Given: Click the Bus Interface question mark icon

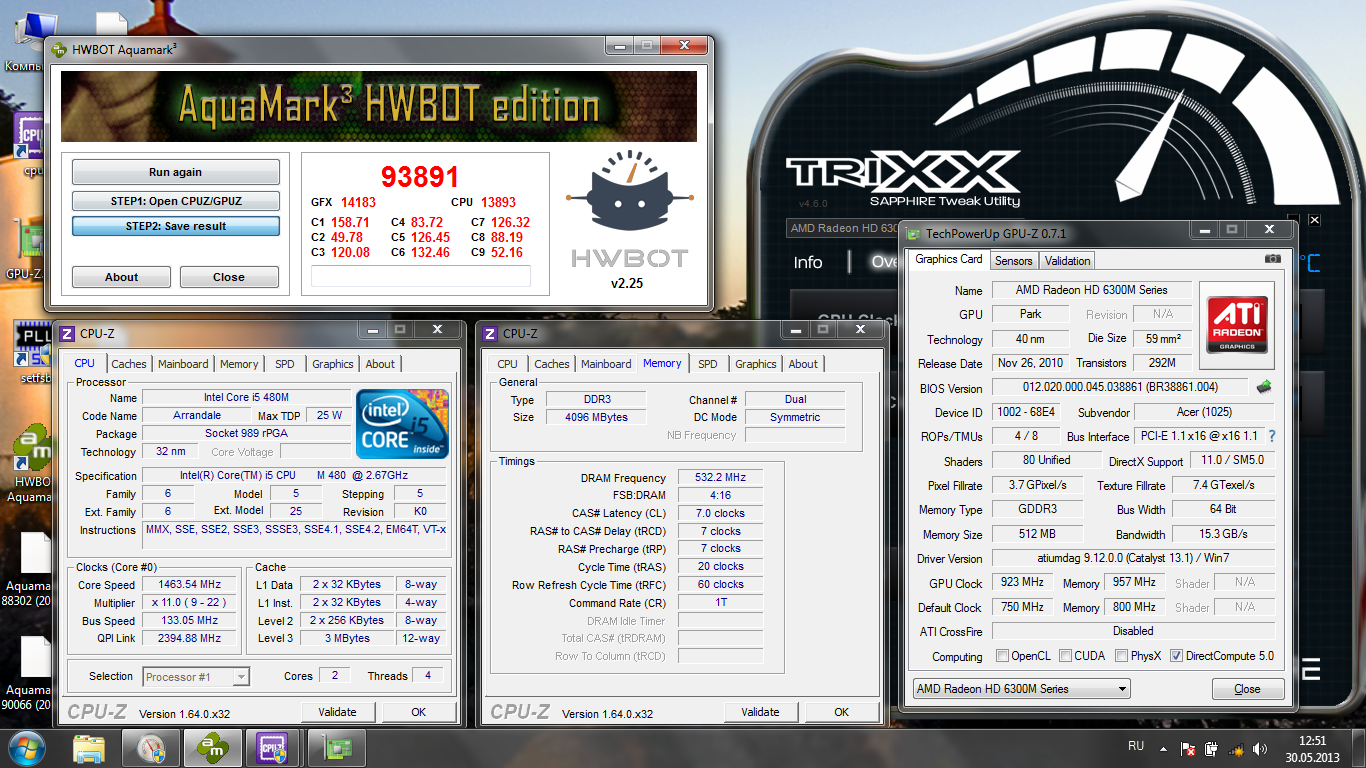Looking at the screenshot, I should point(1272,436).
